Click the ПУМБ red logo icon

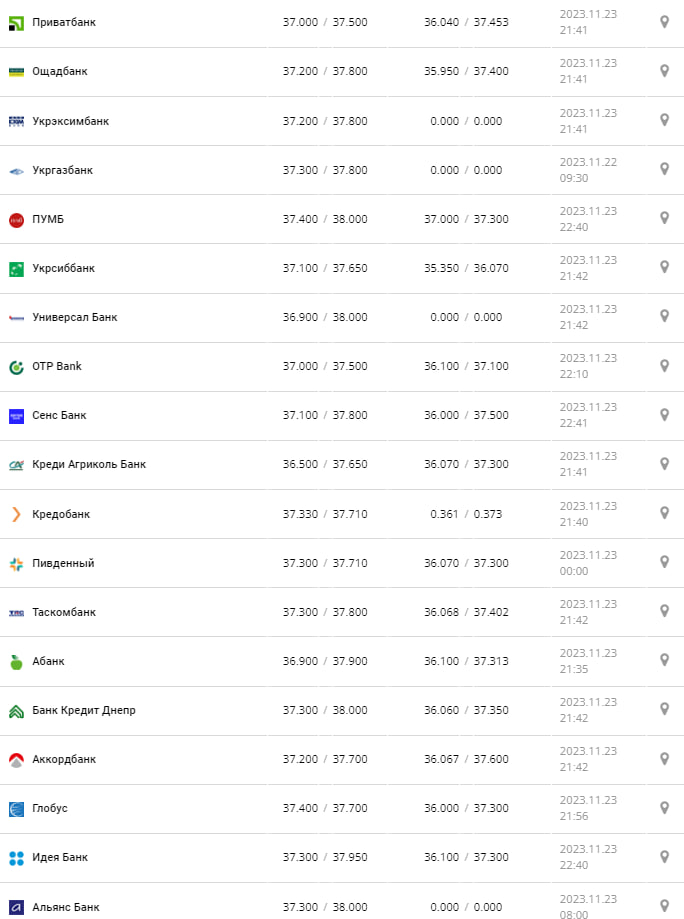pos(16,219)
